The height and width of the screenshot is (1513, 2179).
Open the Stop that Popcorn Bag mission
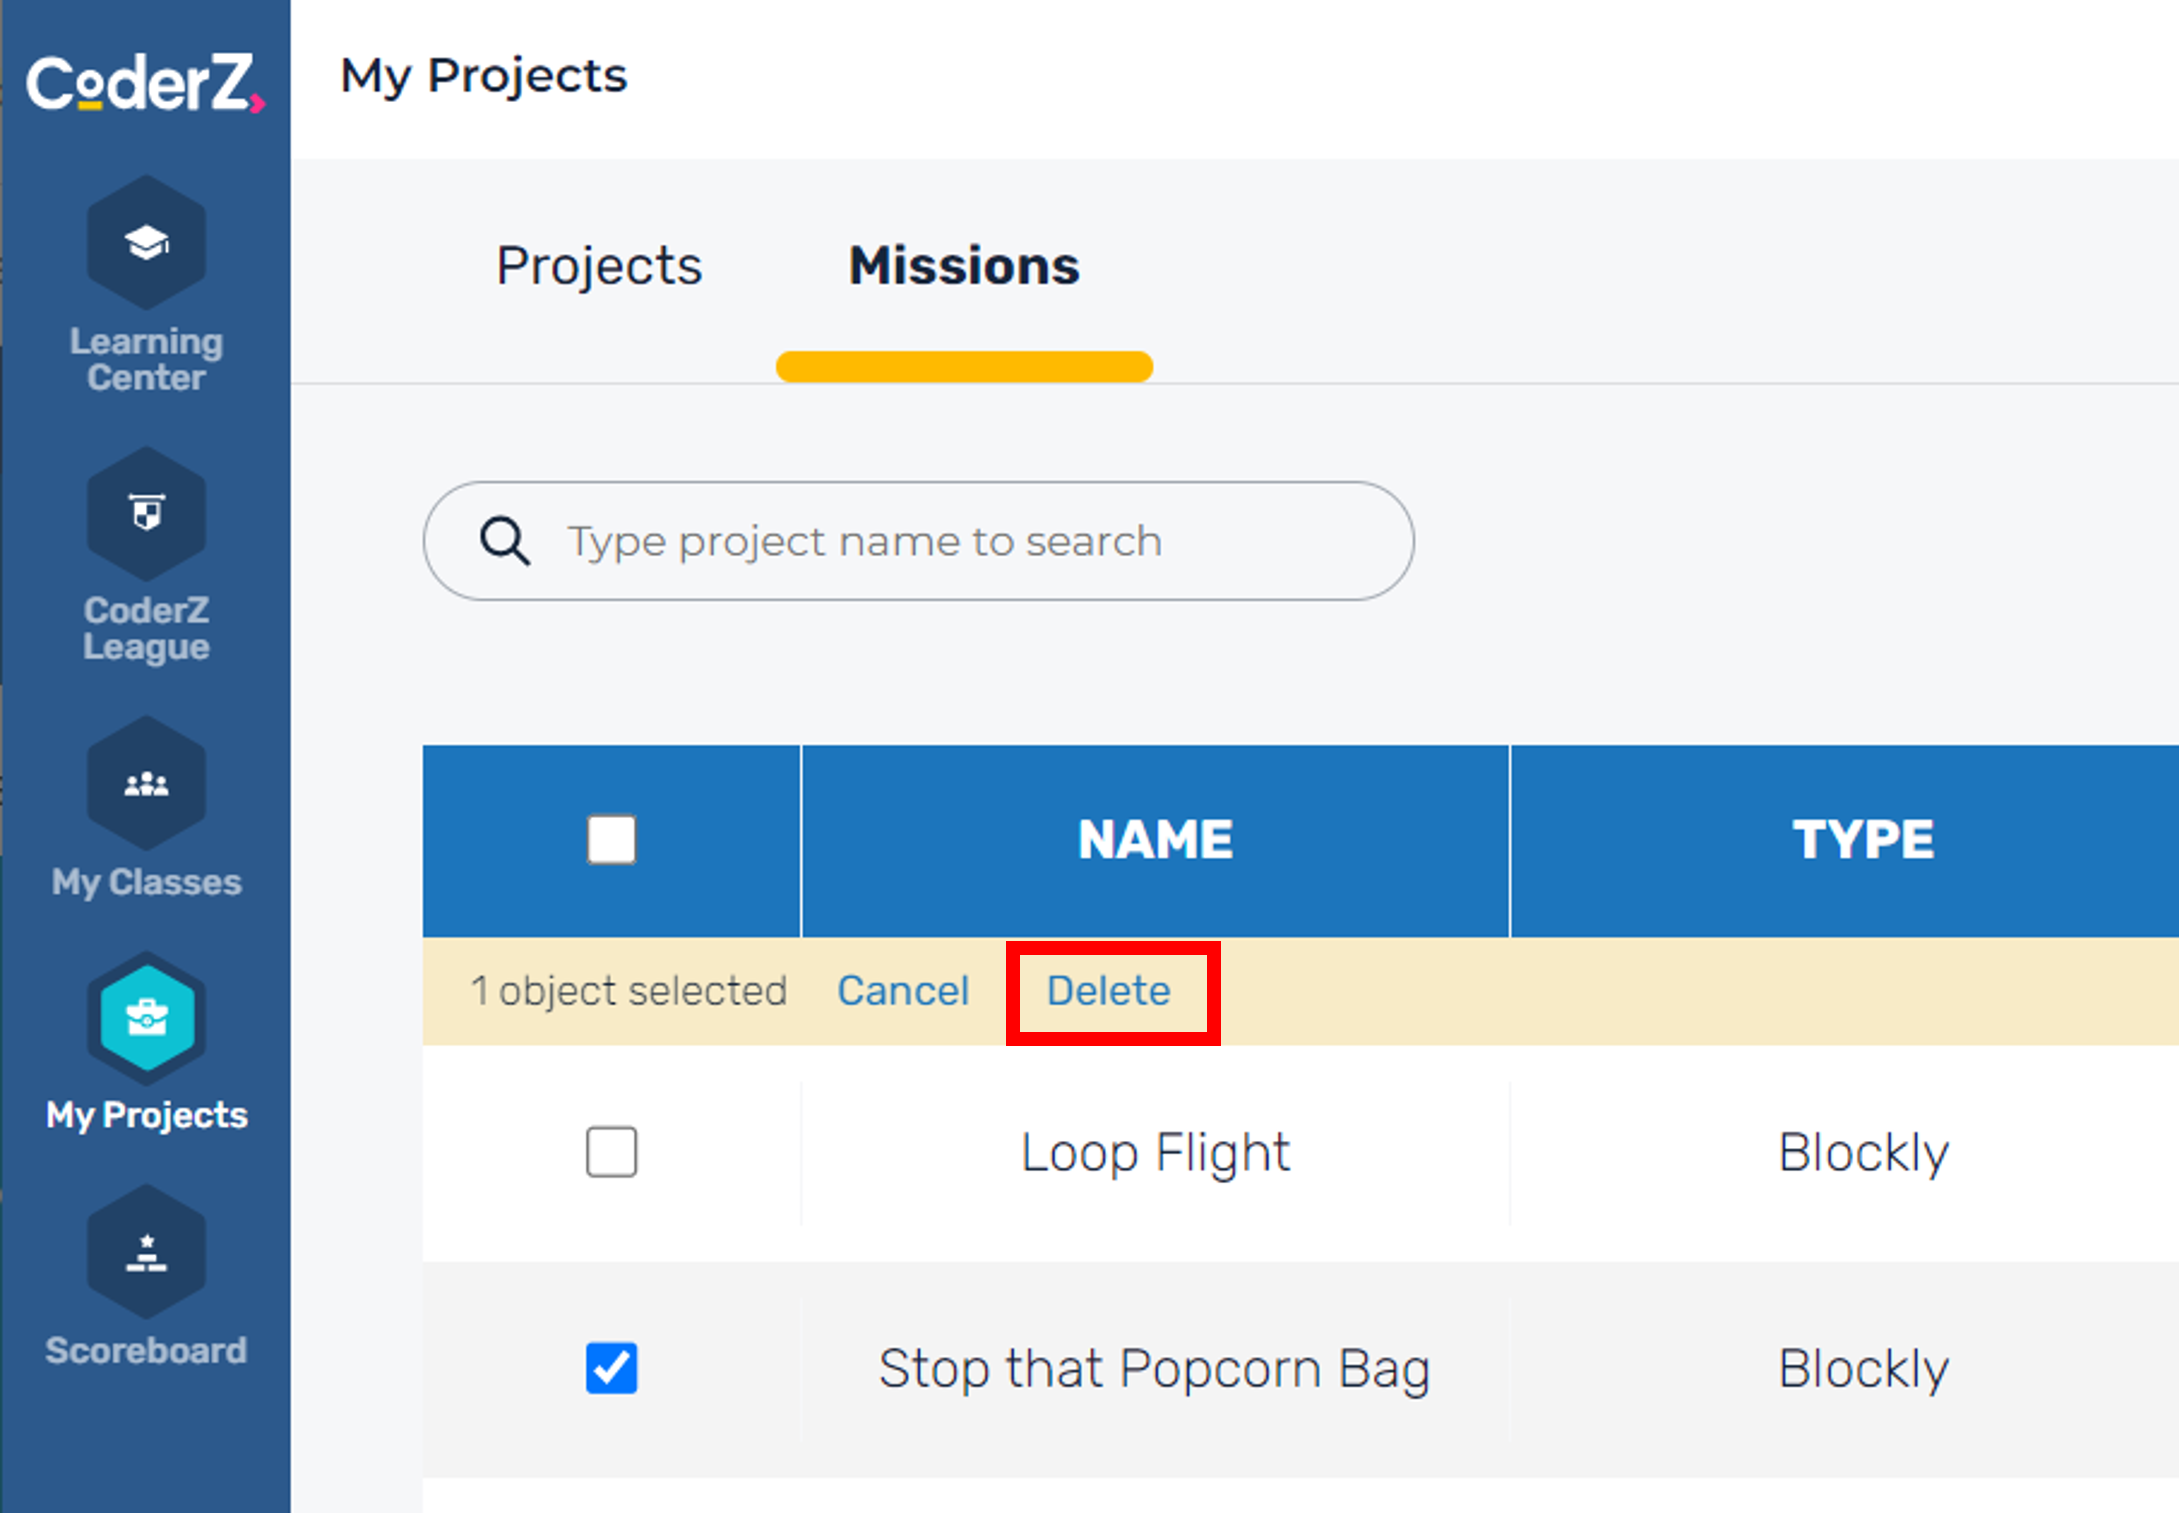pos(1155,1368)
